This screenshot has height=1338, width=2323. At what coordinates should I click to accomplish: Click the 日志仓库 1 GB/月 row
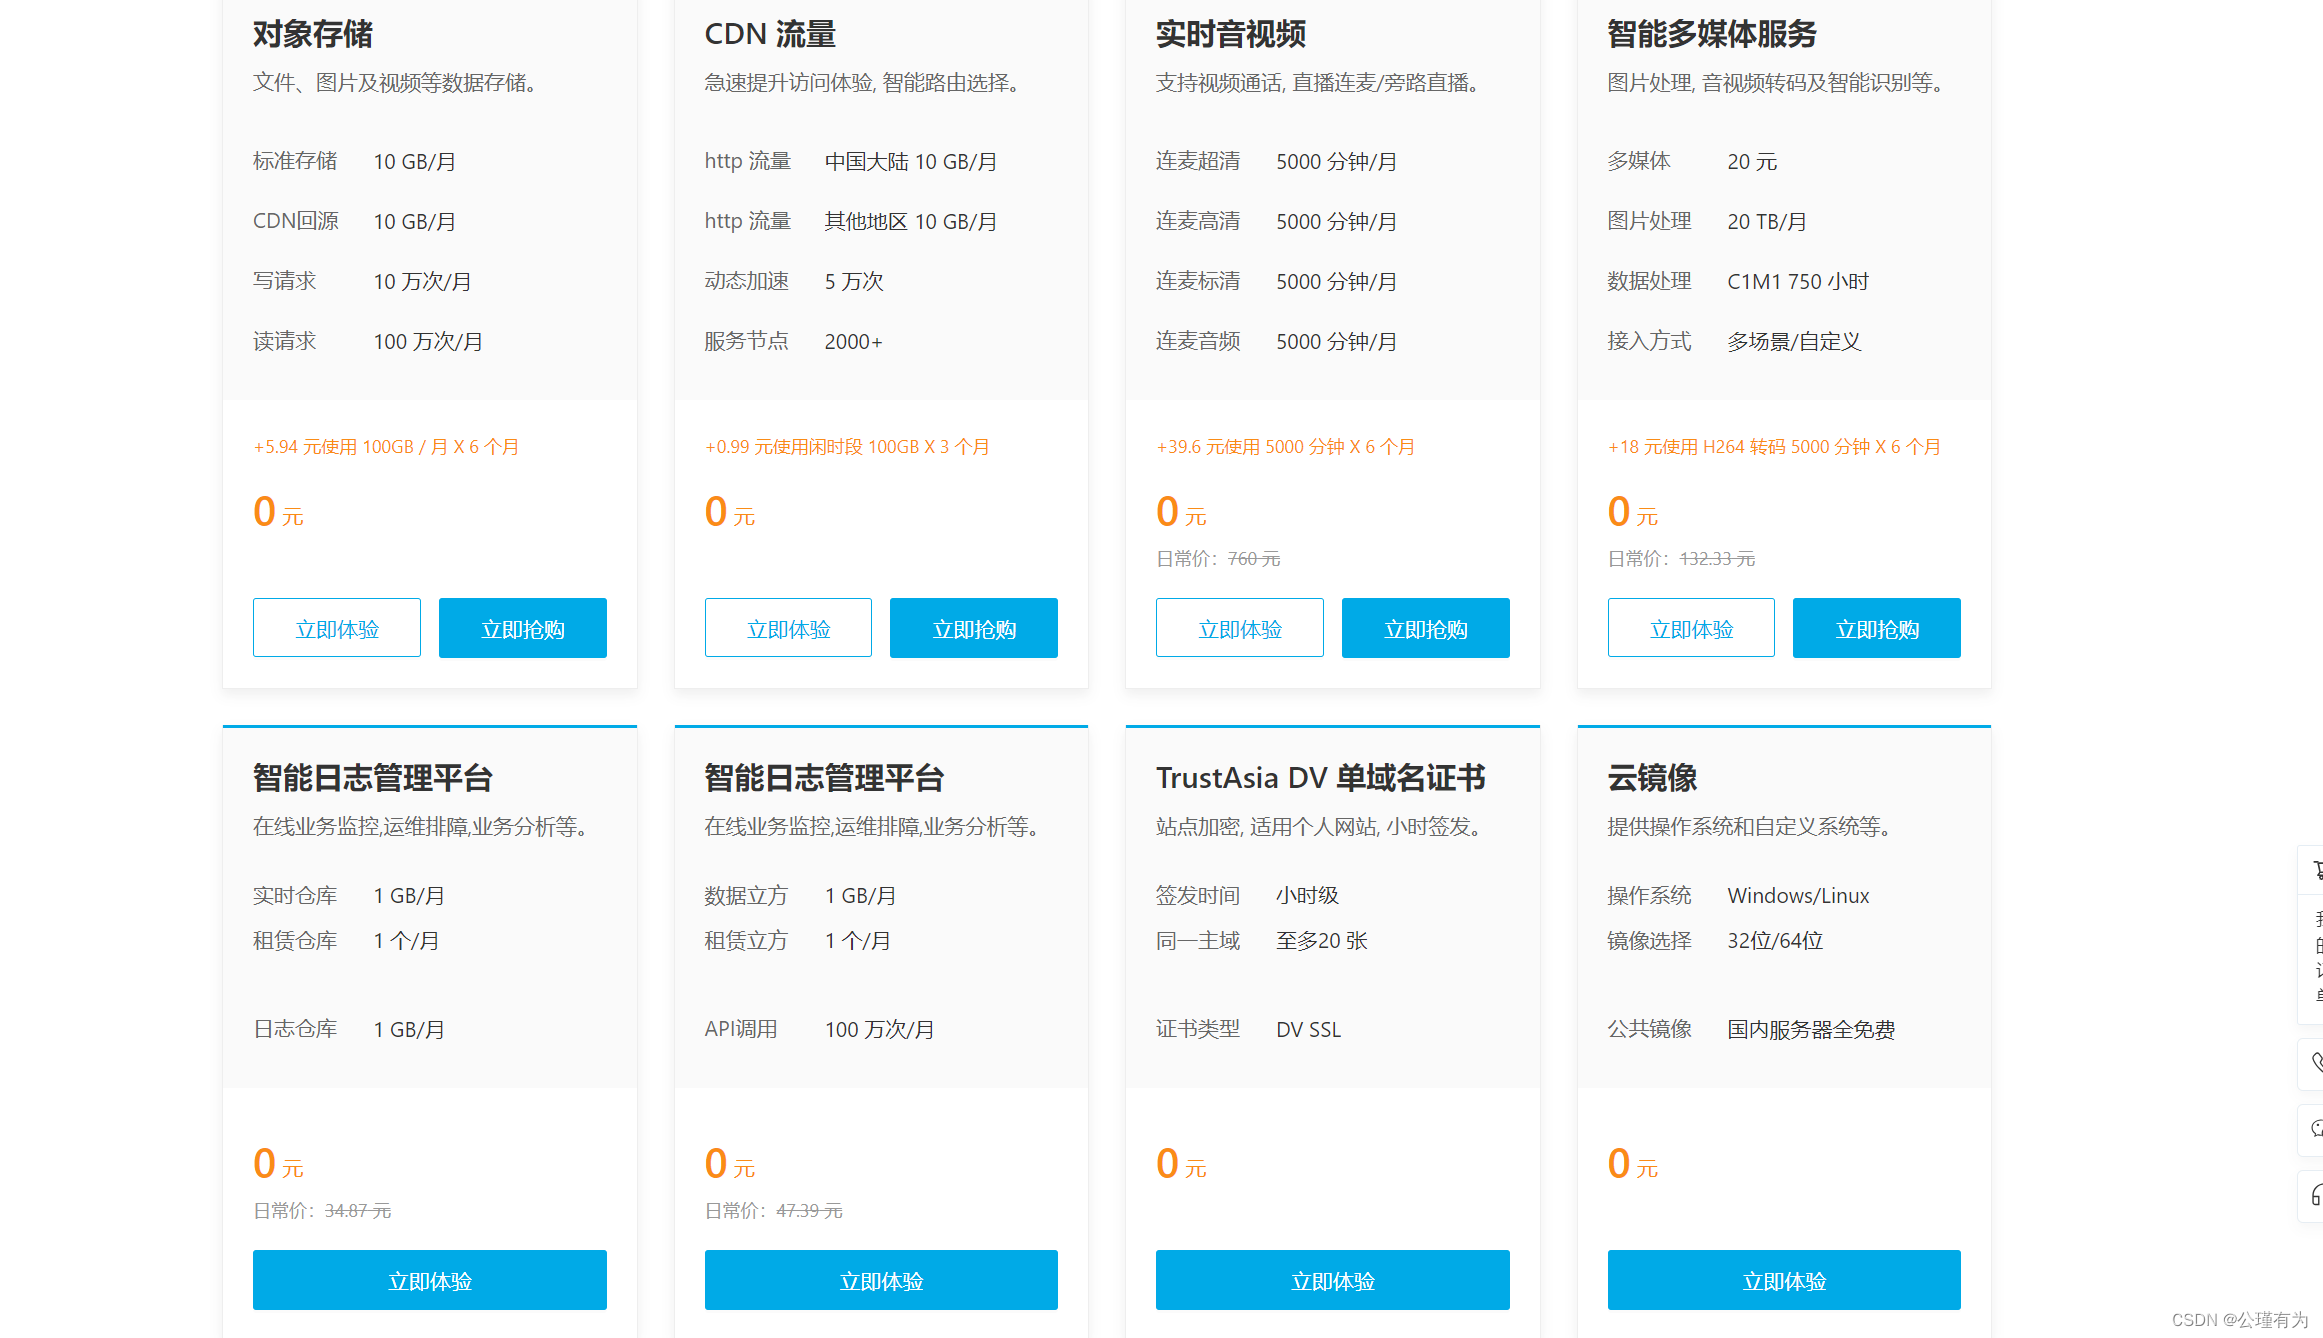(x=349, y=1029)
